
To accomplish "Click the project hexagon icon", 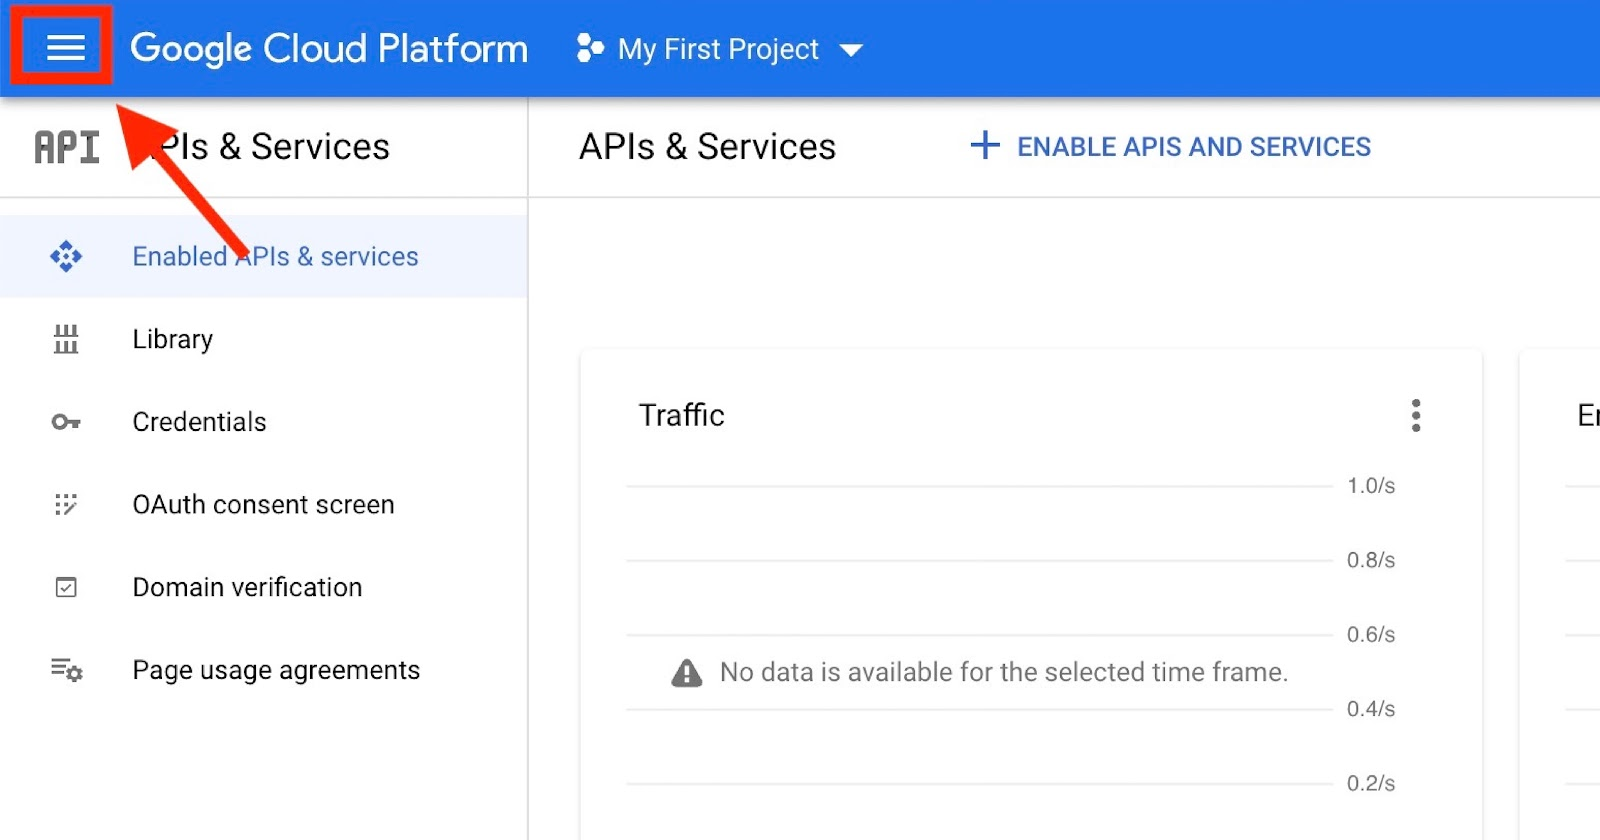I will coord(590,48).
